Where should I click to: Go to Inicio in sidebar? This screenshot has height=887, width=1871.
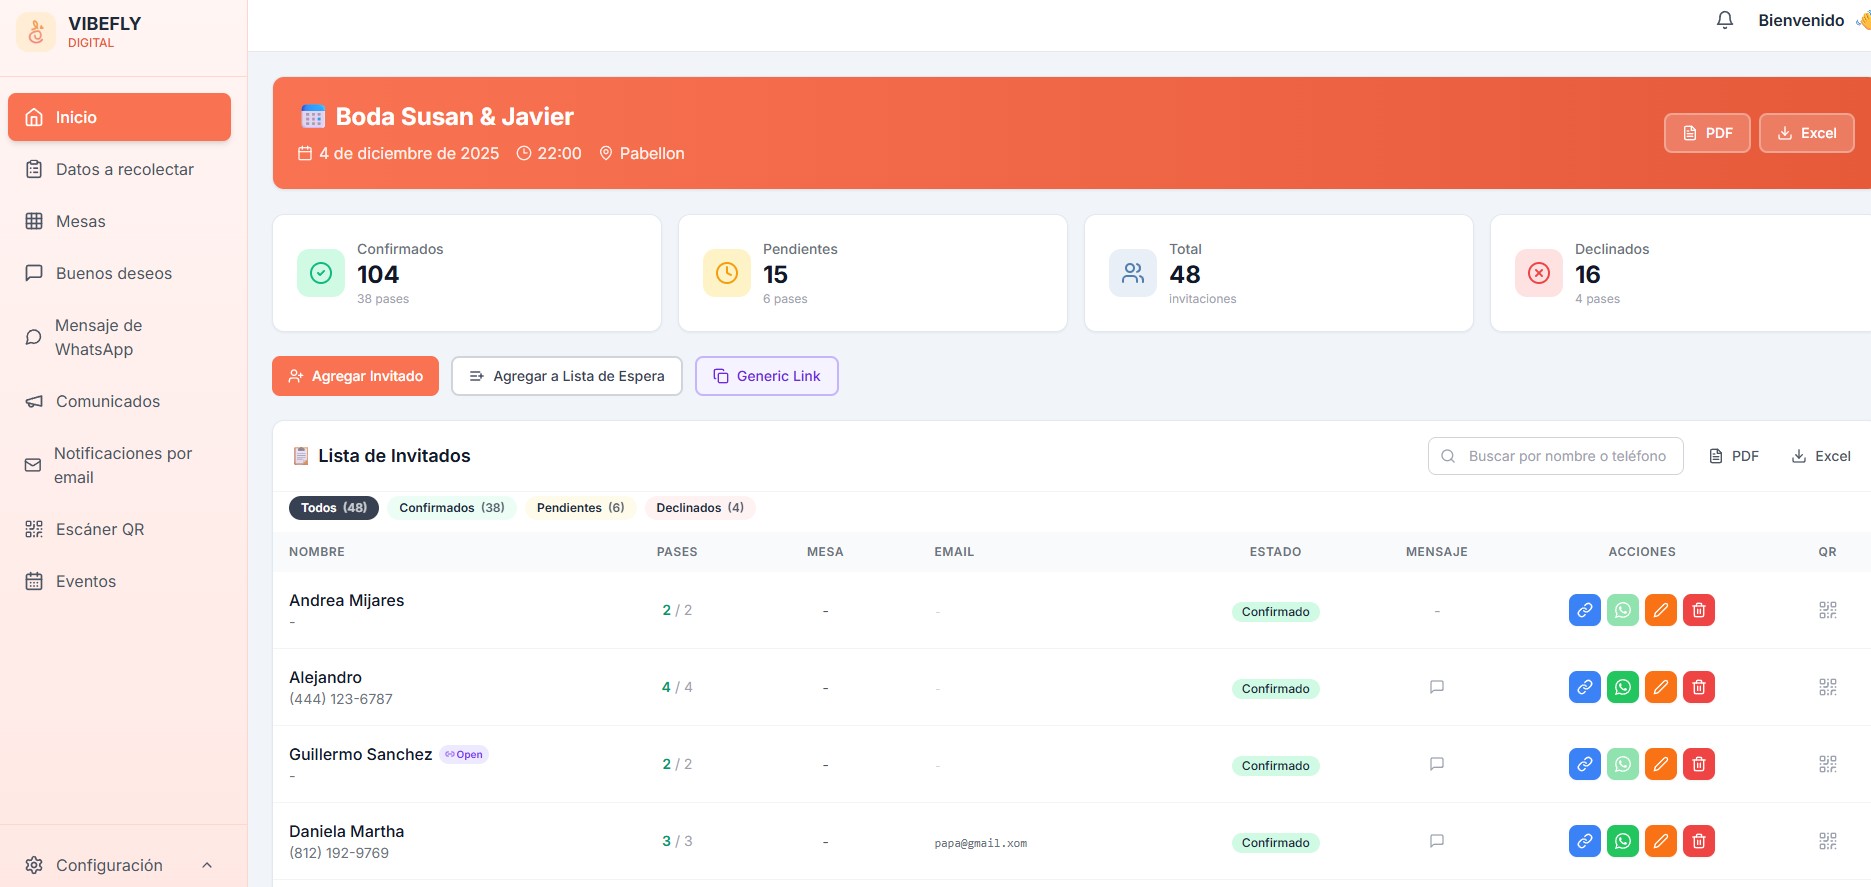point(119,117)
